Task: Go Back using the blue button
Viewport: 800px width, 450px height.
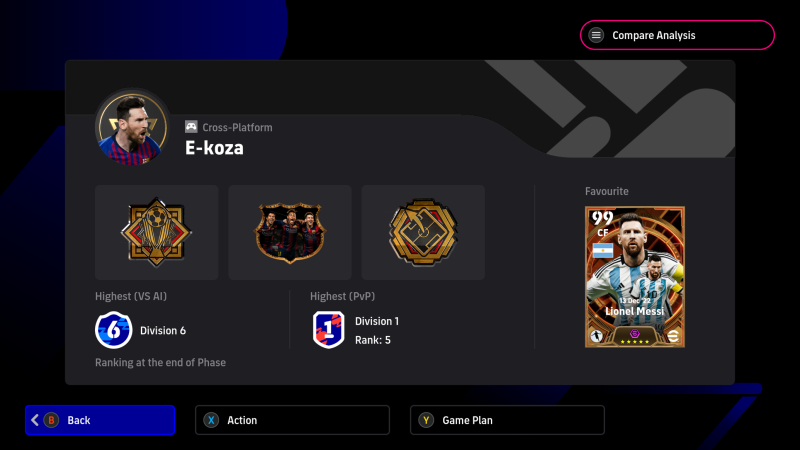Action: click(x=100, y=420)
